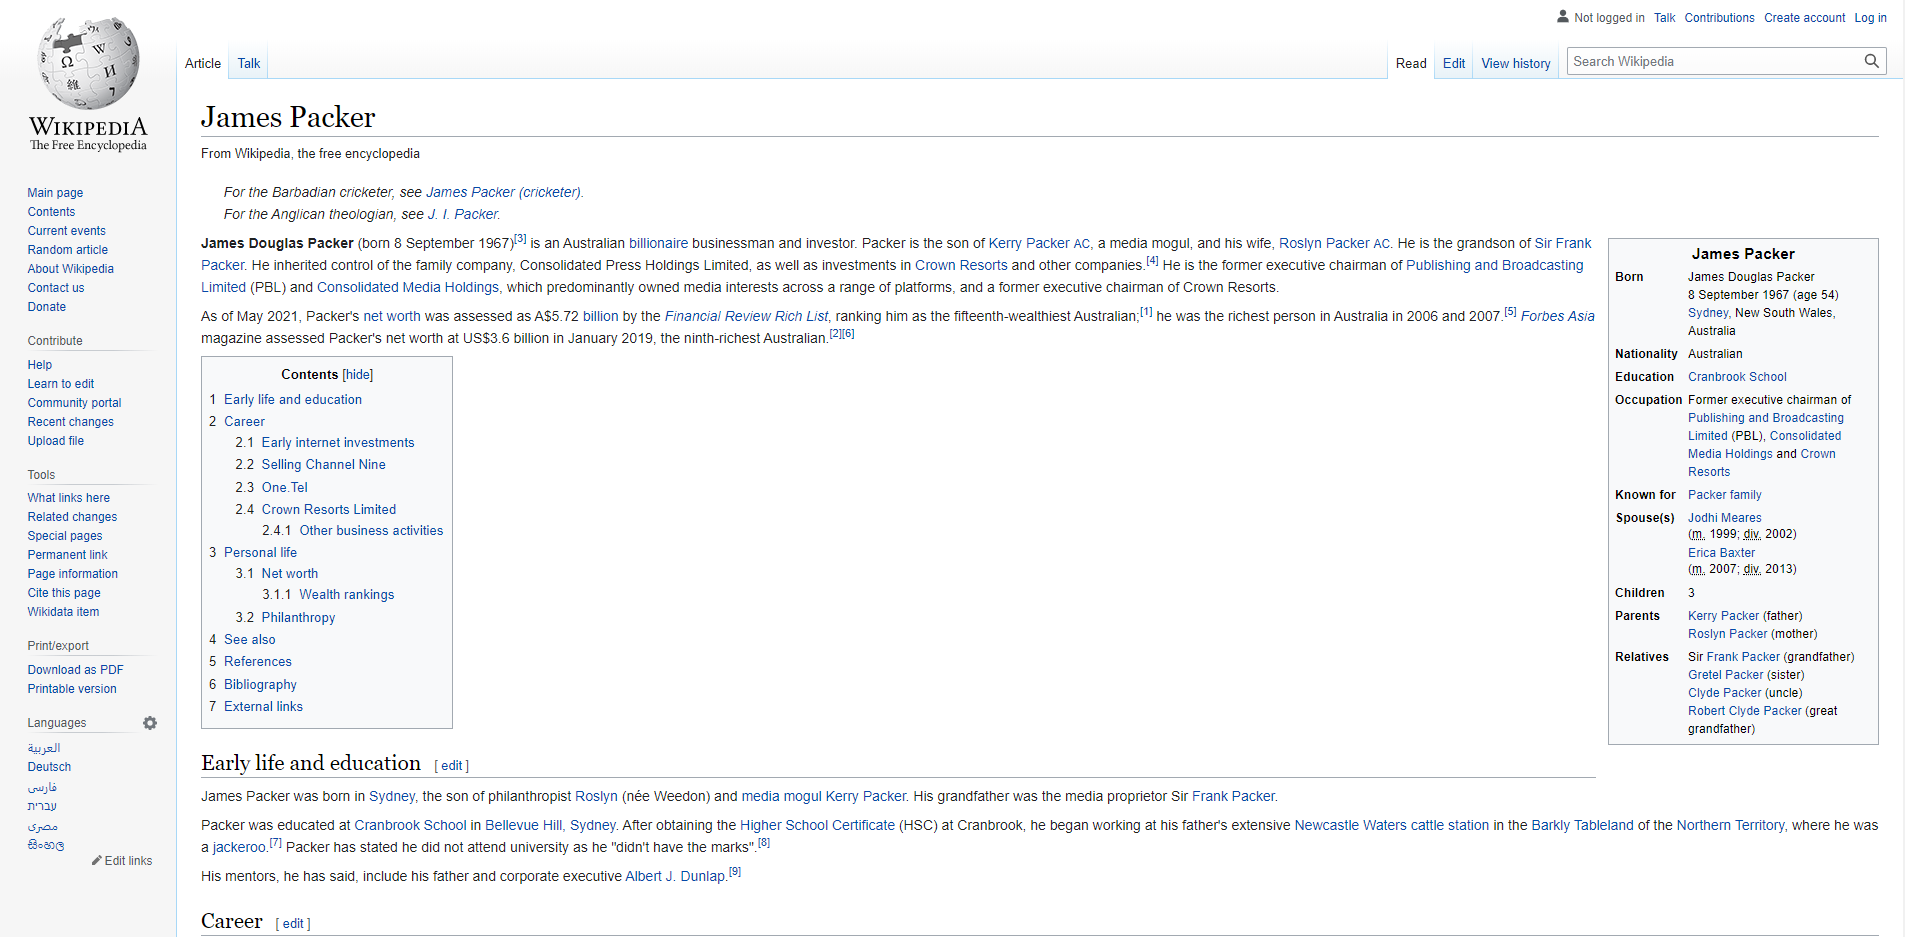Viewport: 1905px width, 937px height.
Task: Jump to One.Tel in contents
Action: (x=284, y=487)
